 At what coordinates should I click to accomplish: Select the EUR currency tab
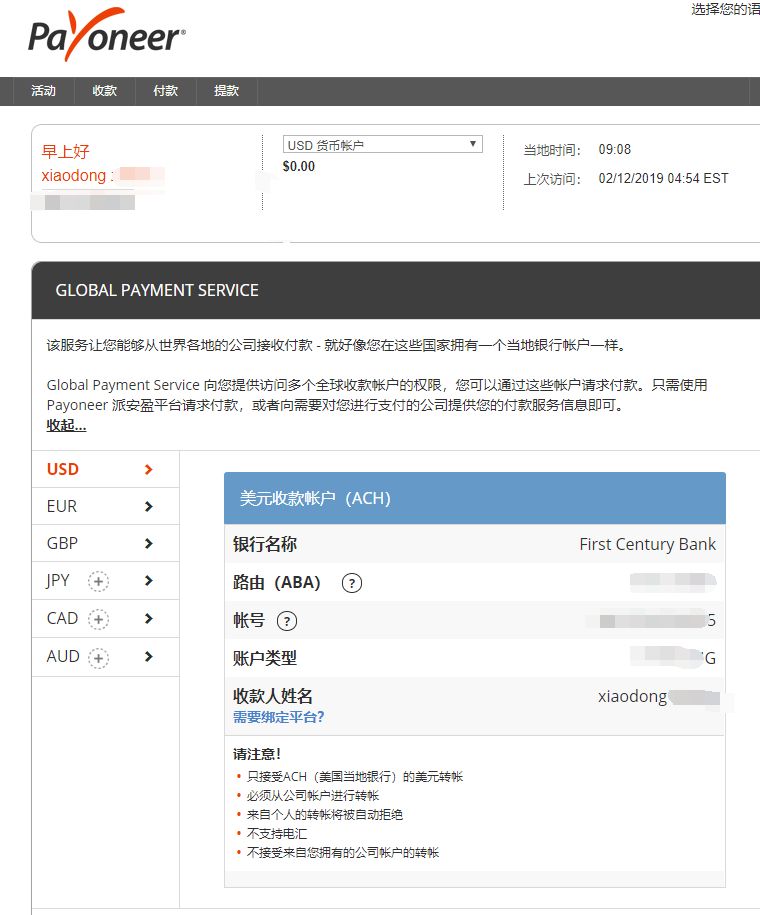click(x=105, y=506)
